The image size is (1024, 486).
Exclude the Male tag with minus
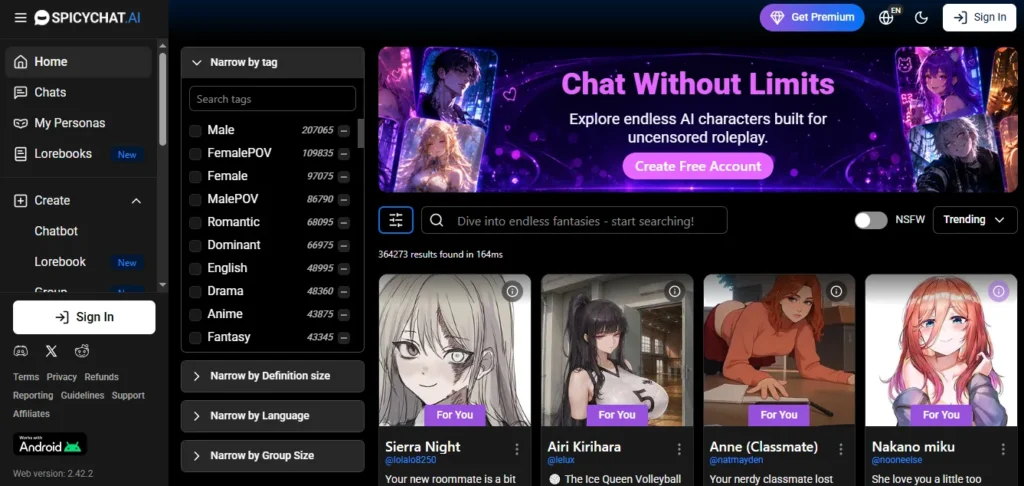344,131
